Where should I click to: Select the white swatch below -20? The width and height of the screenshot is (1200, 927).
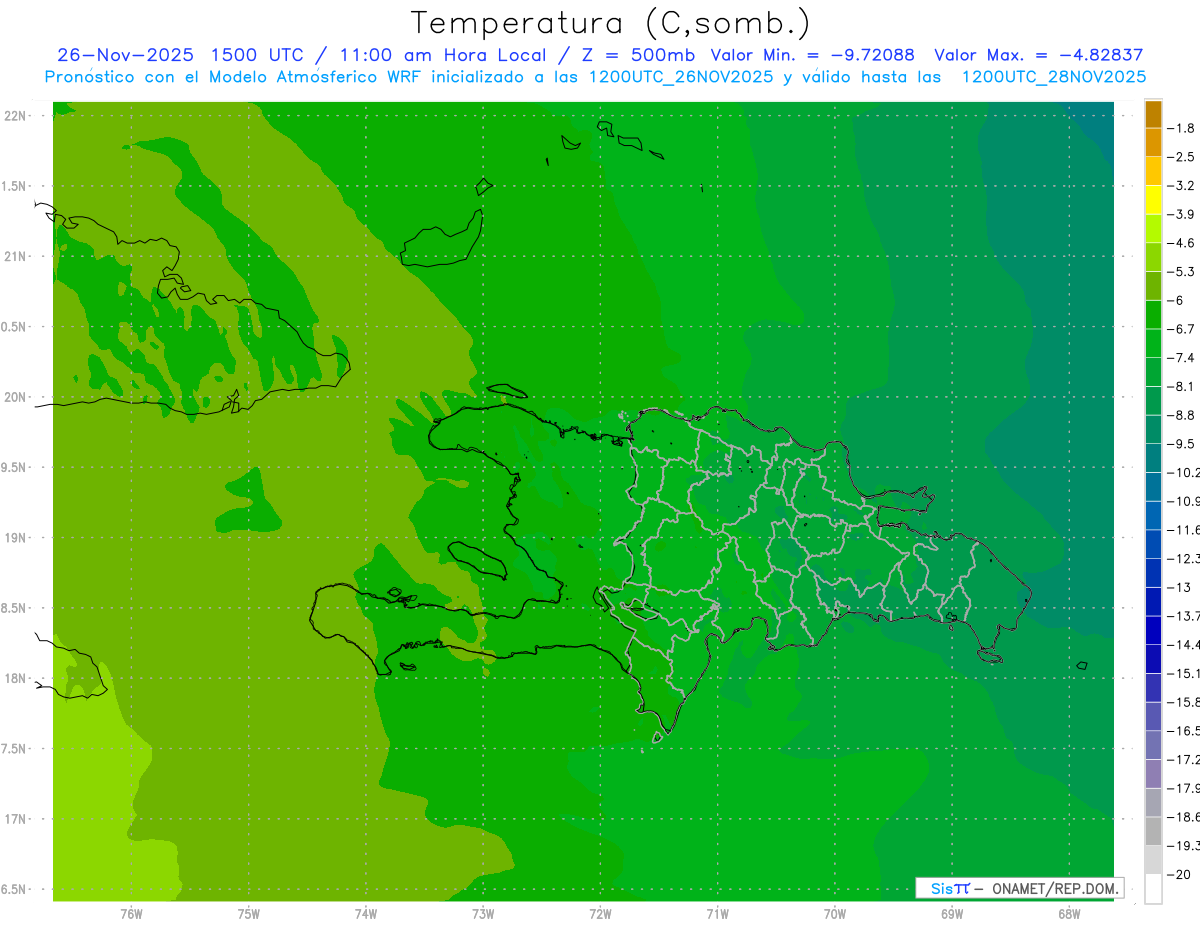click(1154, 889)
